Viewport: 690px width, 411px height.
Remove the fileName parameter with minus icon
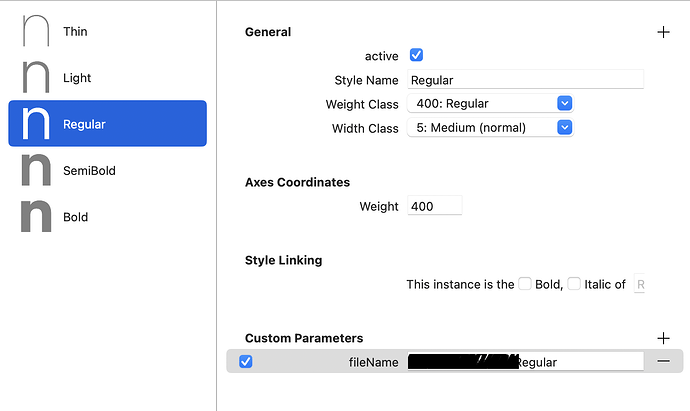663,362
